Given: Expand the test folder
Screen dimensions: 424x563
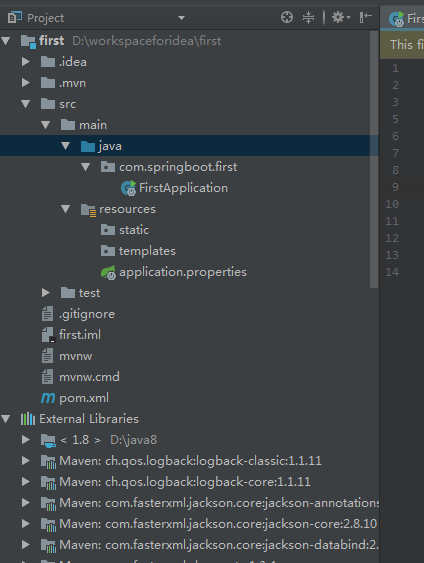Looking at the screenshot, I should pyautogui.click(x=46, y=293).
